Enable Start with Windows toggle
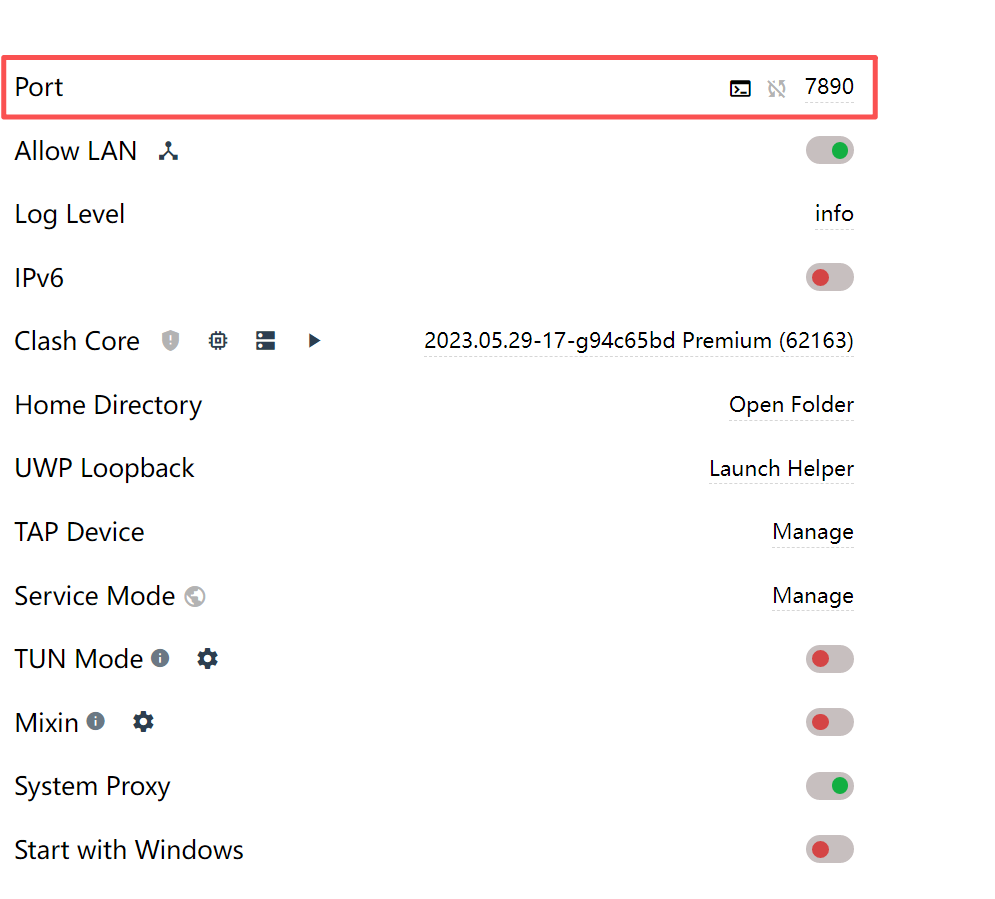This screenshot has width=995, height=899. click(x=829, y=850)
